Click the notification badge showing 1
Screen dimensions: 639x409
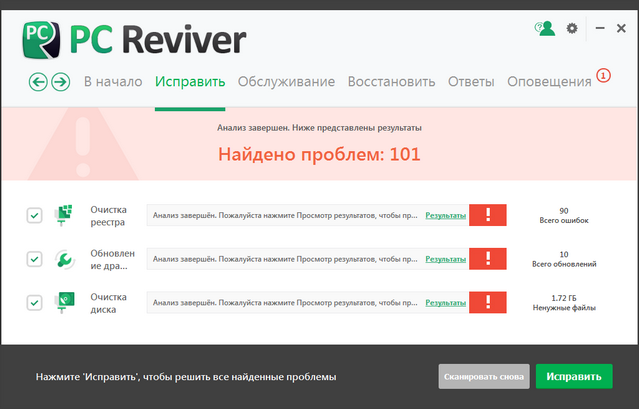click(x=603, y=75)
